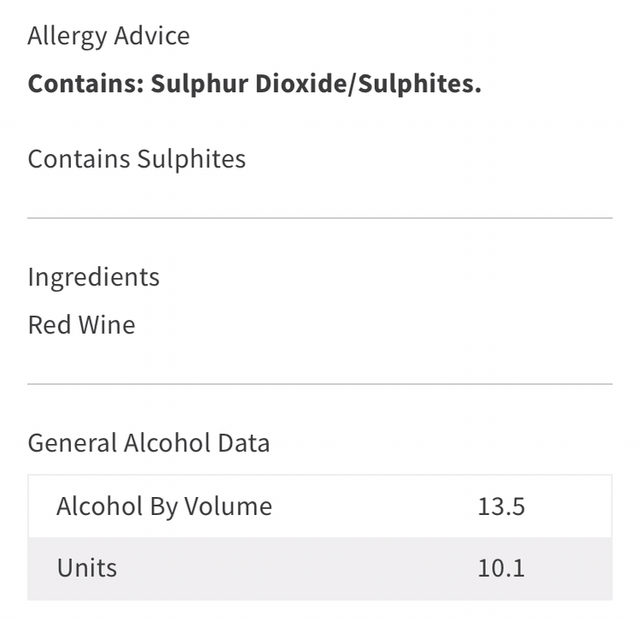Click the divider line below Red Wine
The height and width of the screenshot is (621, 640).
click(x=320, y=383)
